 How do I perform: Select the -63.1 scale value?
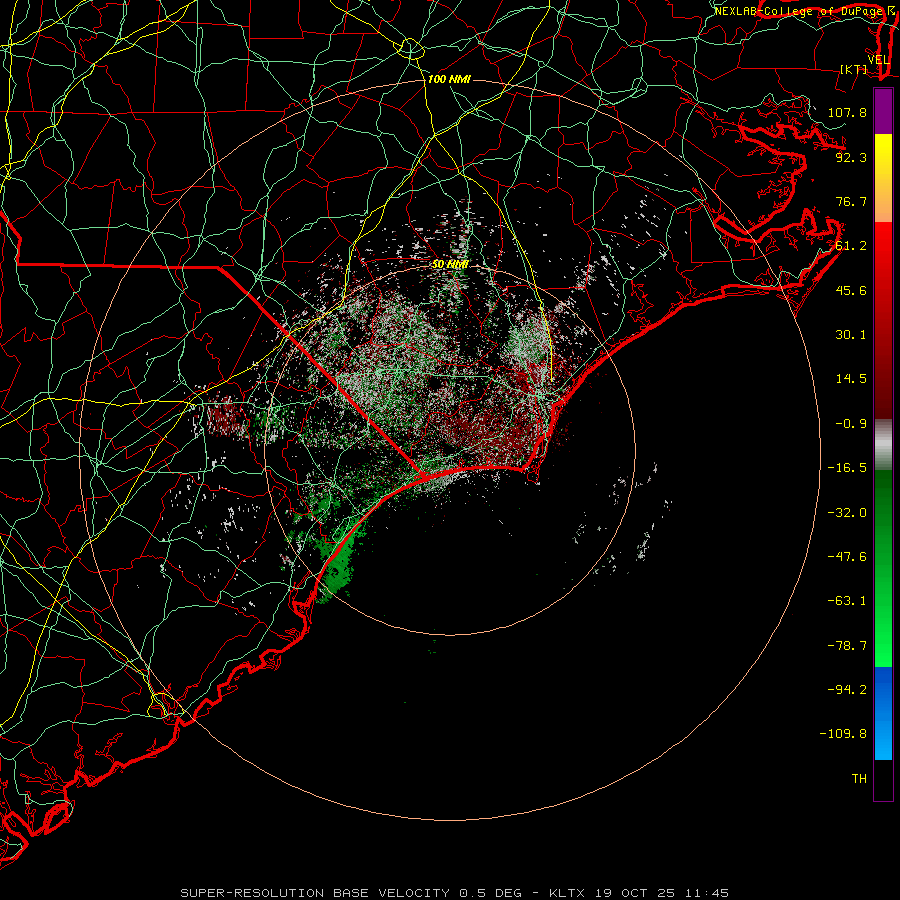(x=847, y=601)
